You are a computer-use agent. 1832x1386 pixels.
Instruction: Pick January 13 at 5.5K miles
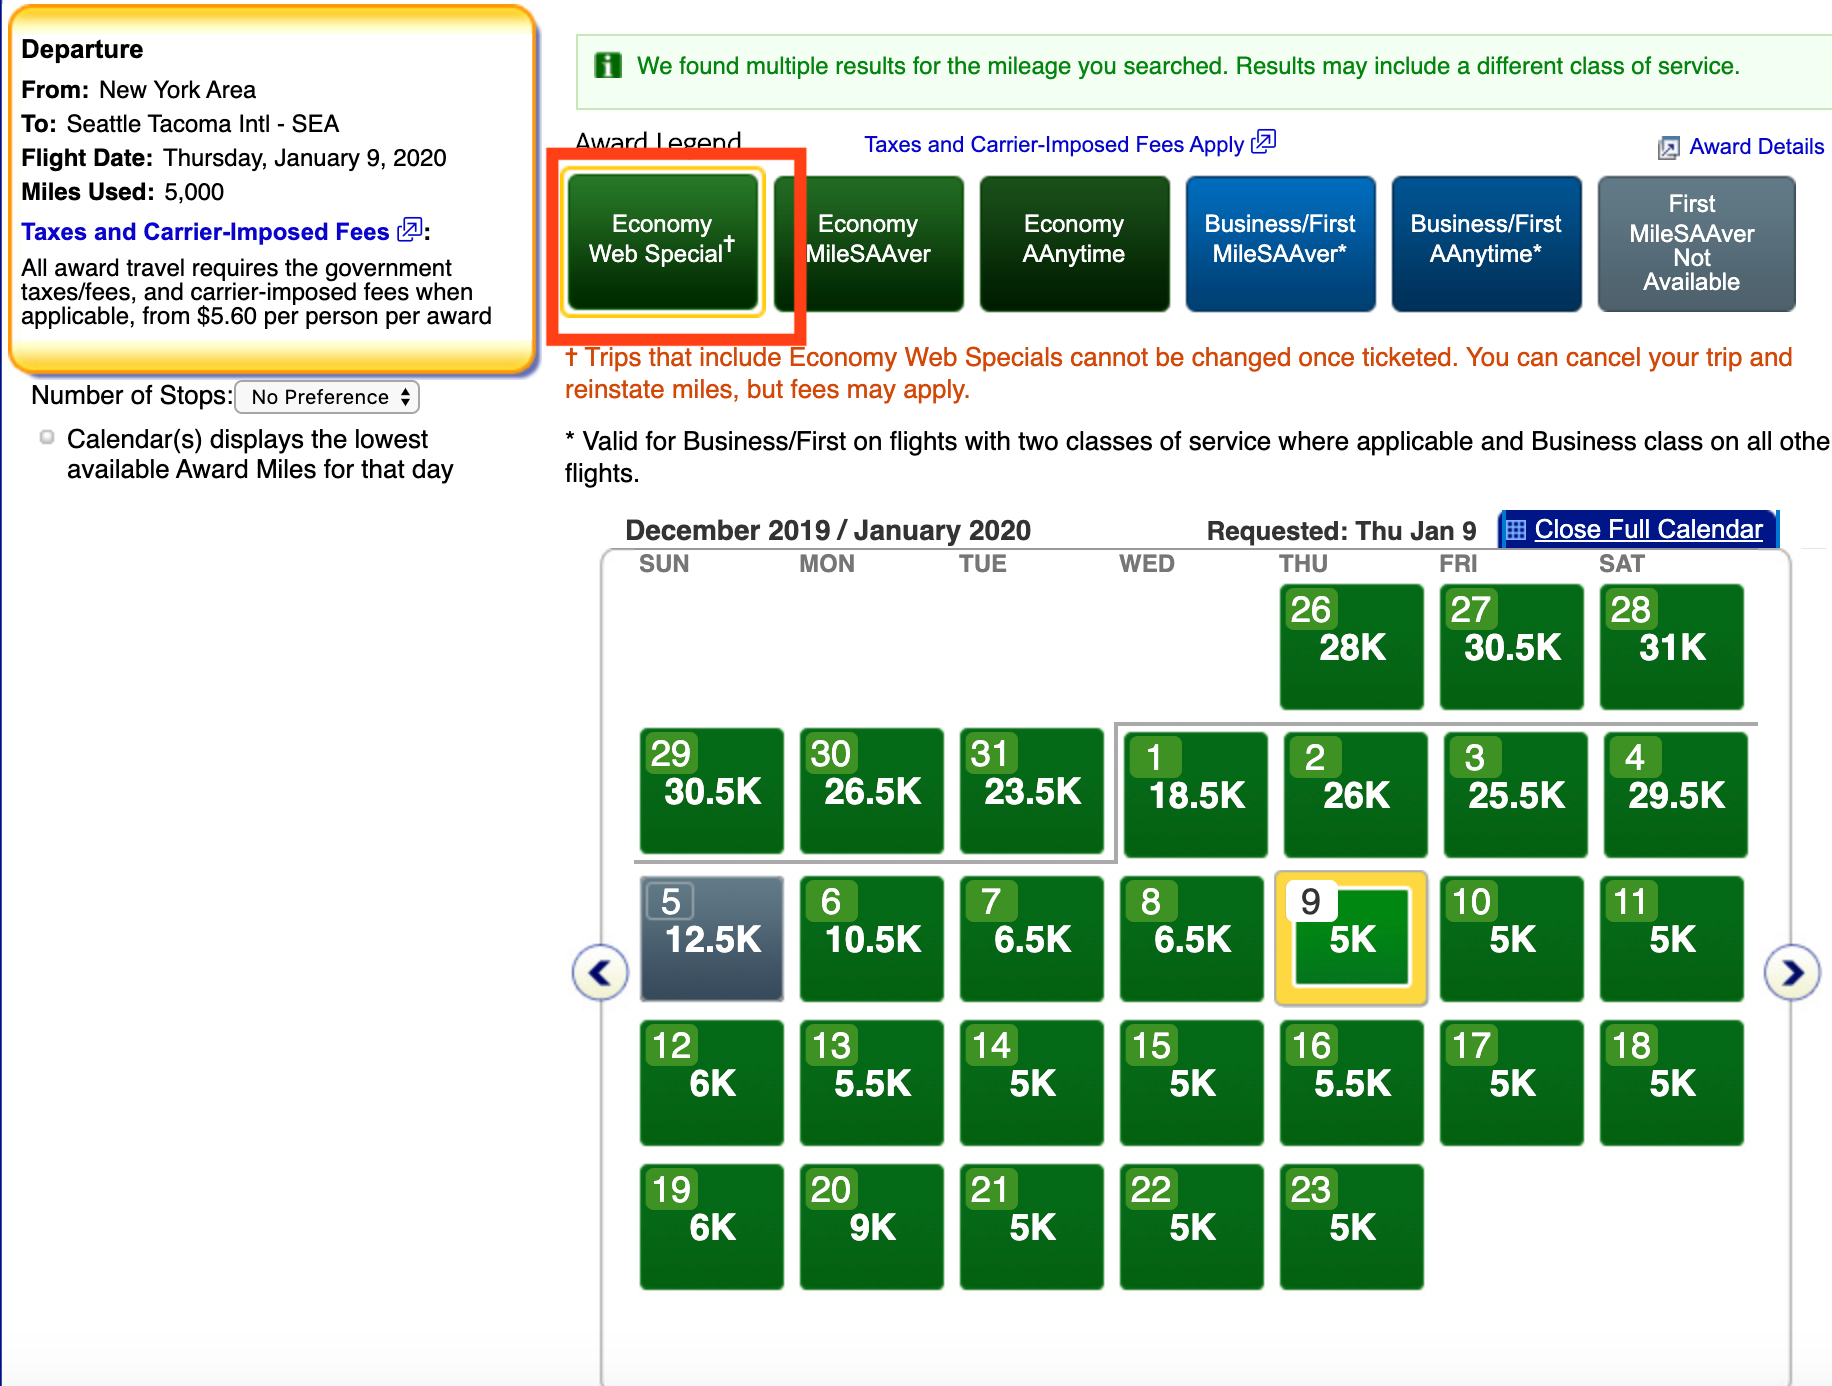click(x=871, y=1083)
